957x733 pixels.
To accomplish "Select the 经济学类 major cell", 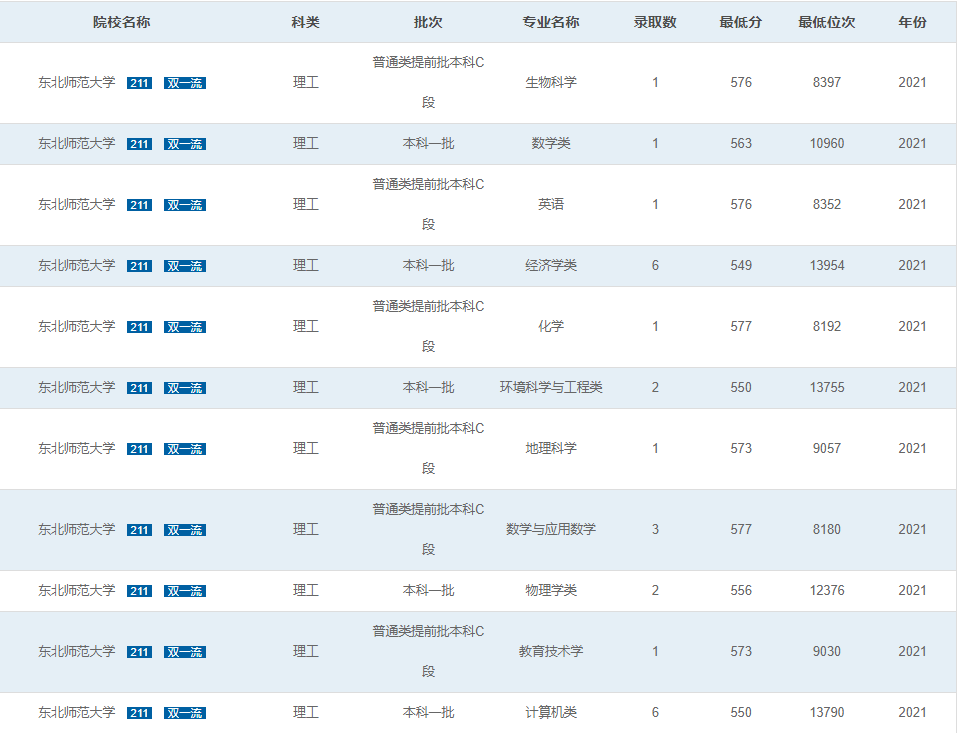I will click(551, 265).
